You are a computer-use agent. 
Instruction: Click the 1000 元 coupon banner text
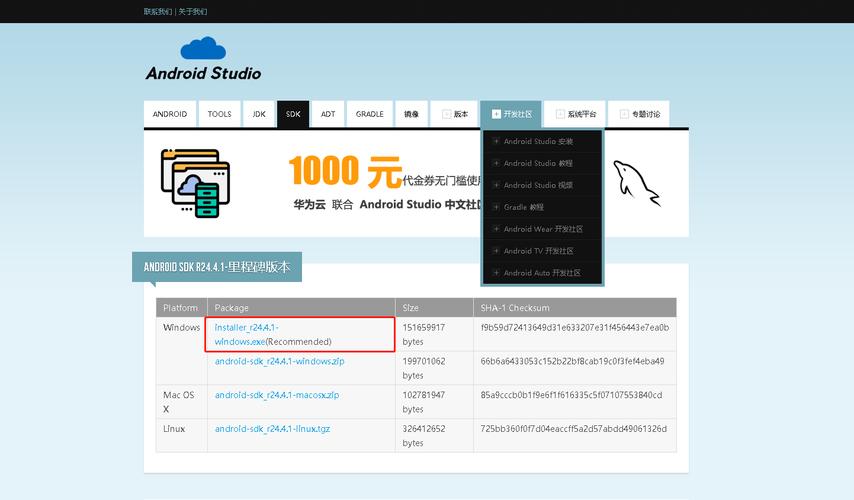click(x=345, y=171)
